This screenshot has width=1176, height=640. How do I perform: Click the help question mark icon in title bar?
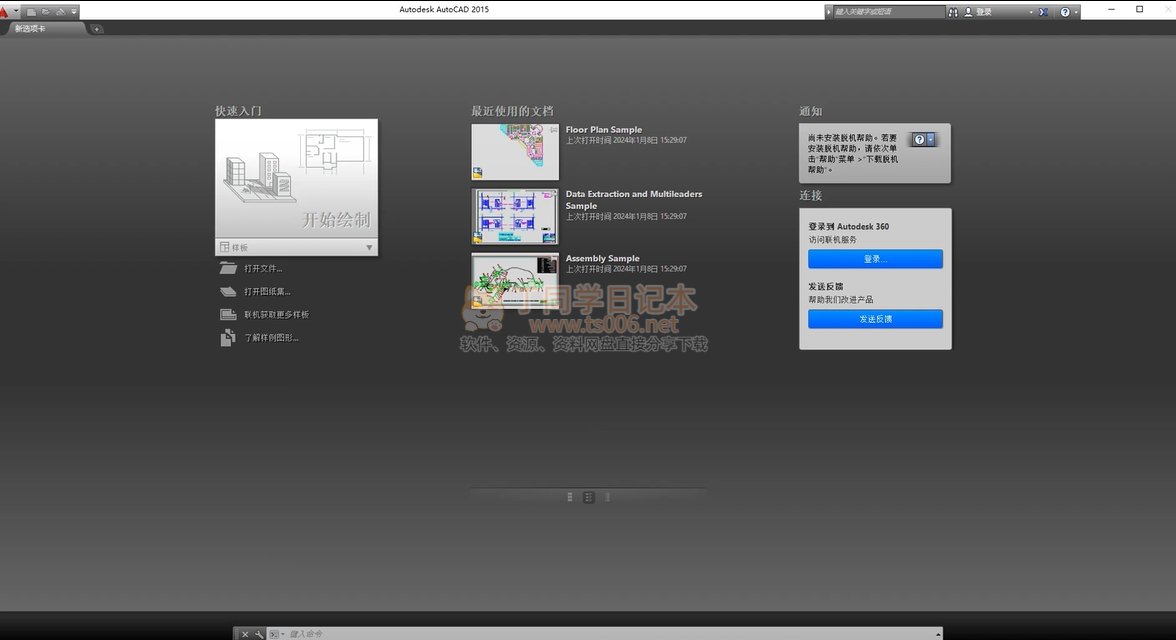tap(1065, 12)
